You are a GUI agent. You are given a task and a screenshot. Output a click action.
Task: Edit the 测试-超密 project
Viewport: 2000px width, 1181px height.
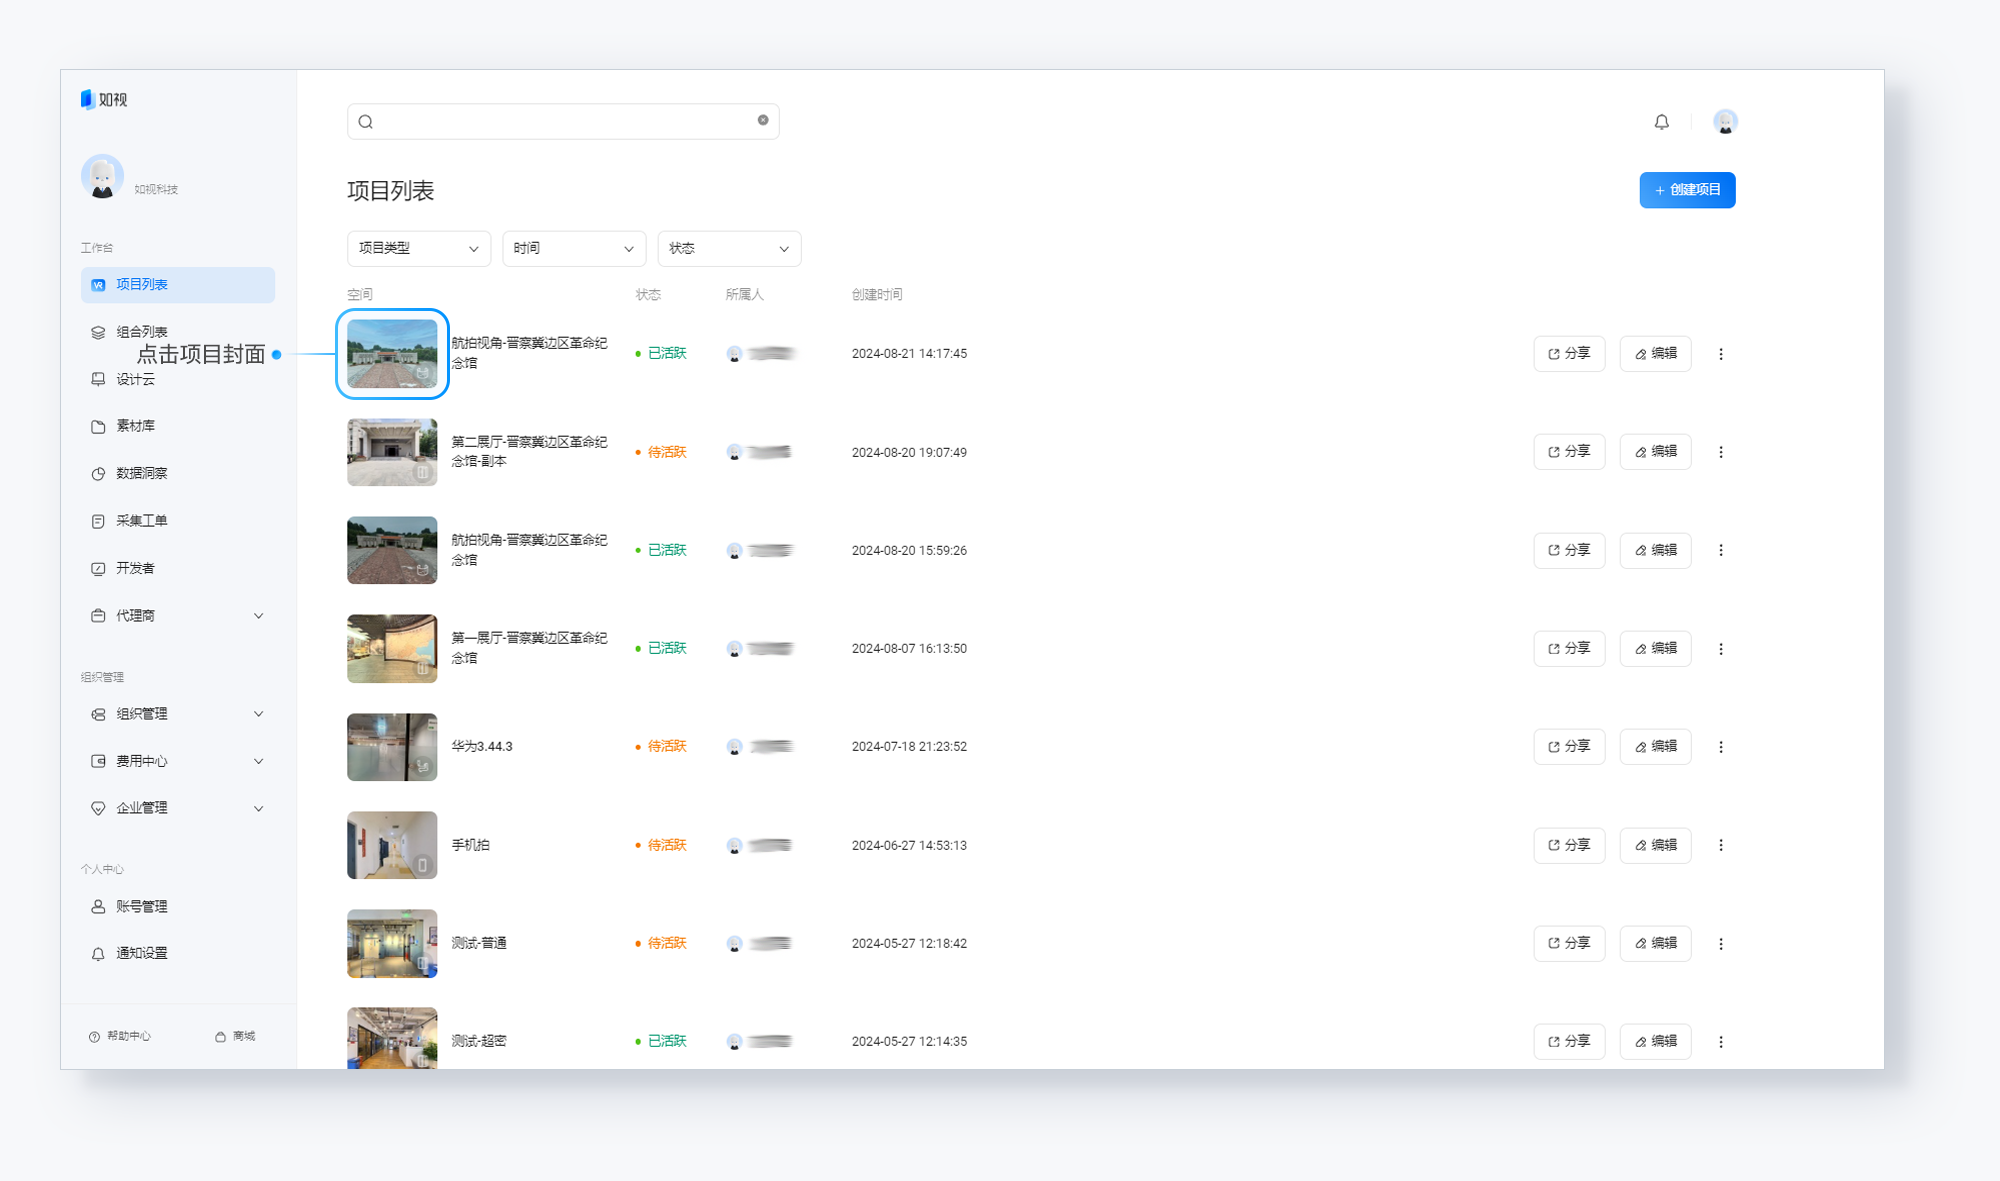(1655, 1042)
